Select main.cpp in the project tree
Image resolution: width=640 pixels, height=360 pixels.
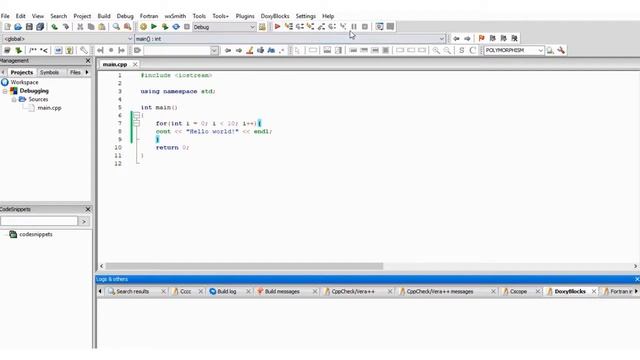(49, 108)
